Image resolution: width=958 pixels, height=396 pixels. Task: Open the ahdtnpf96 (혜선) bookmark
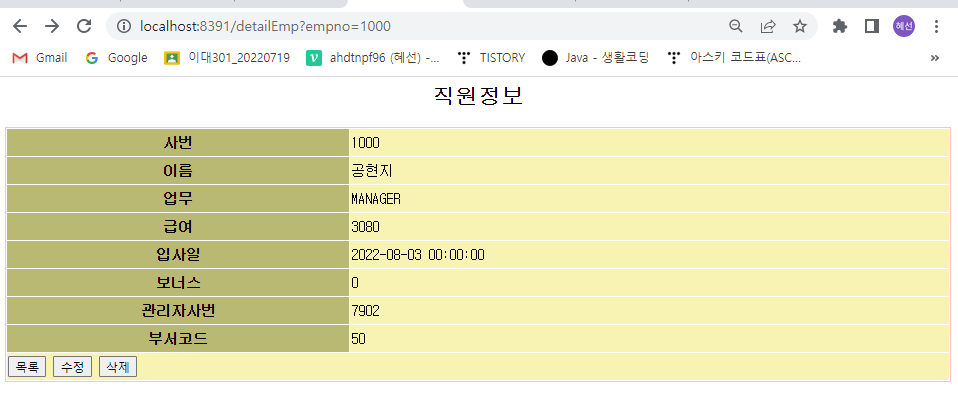point(373,58)
